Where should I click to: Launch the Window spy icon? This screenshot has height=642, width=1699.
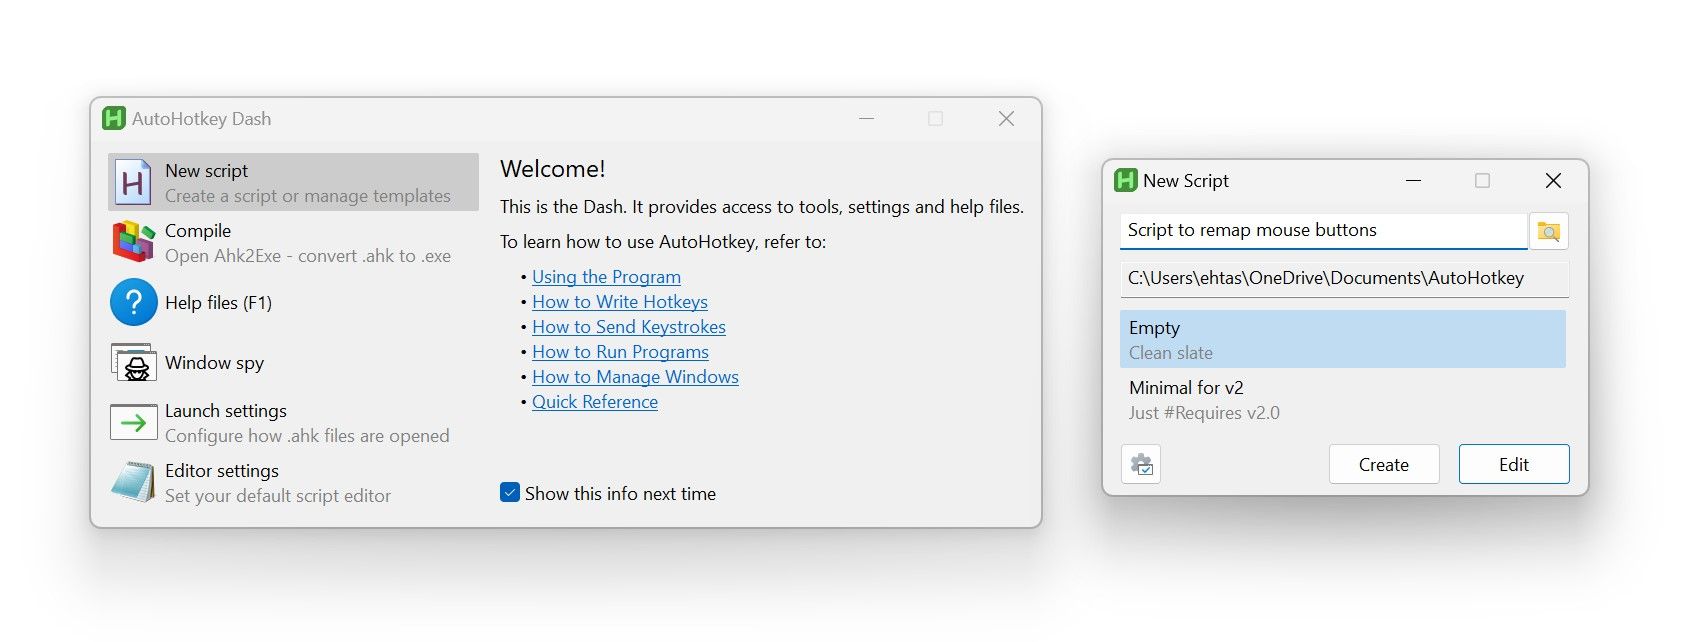pyautogui.click(x=133, y=363)
